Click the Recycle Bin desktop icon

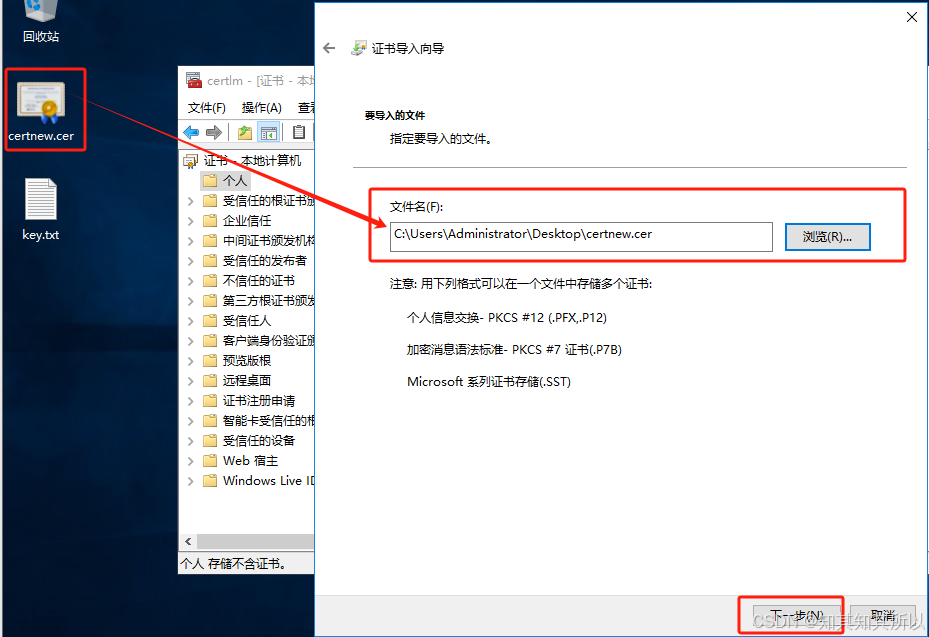tap(41, 22)
